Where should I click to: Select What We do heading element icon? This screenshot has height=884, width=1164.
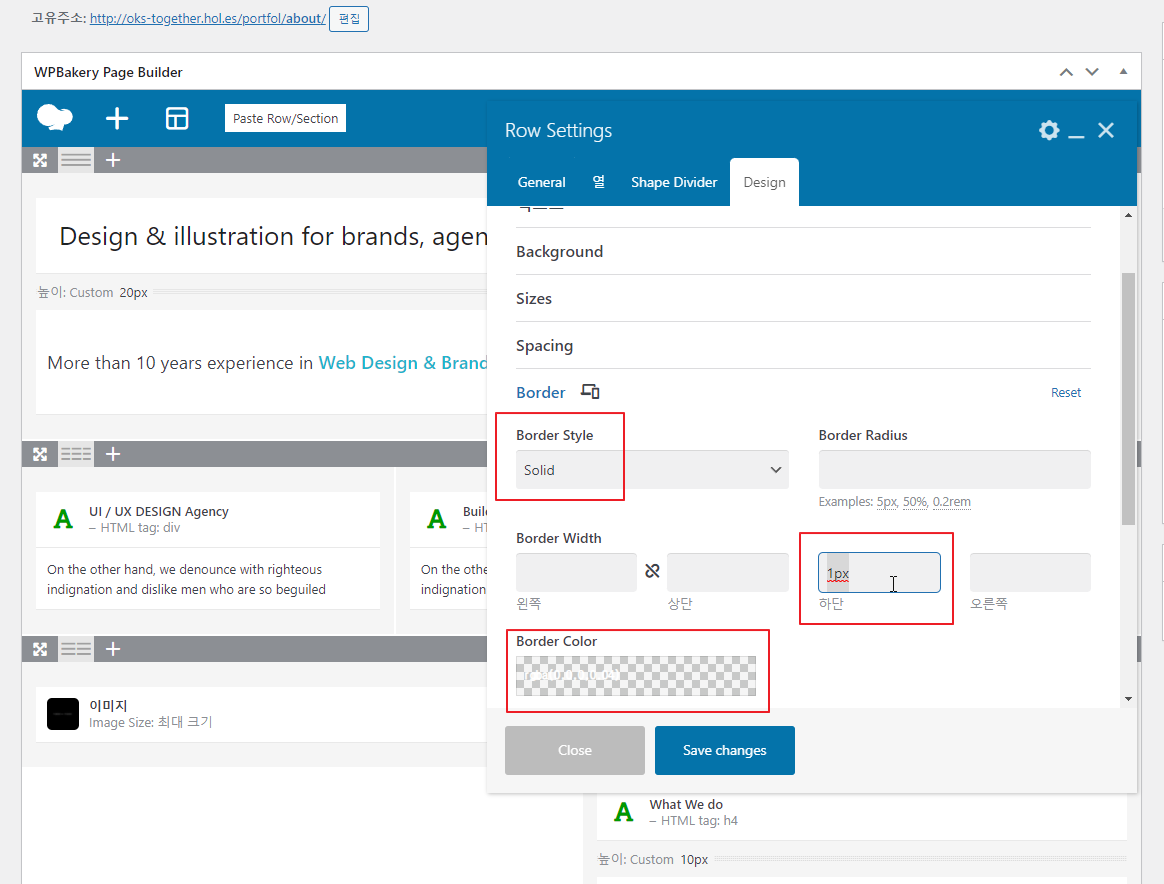click(x=624, y=812)
